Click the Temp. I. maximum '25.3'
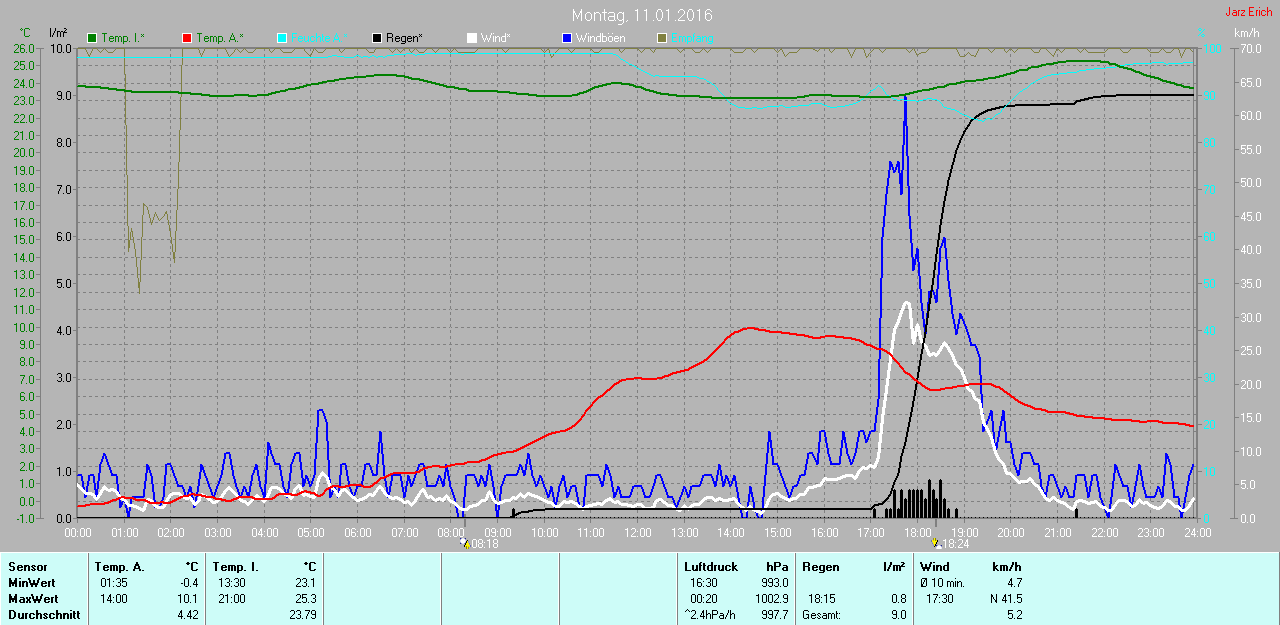1280x625 pixels. coord(304,599)
